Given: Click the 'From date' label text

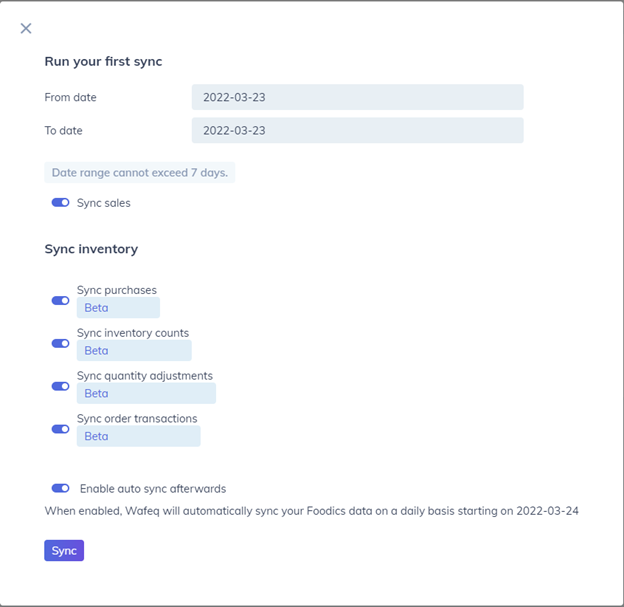Looking at the screenshot, I should pos(70,98).
